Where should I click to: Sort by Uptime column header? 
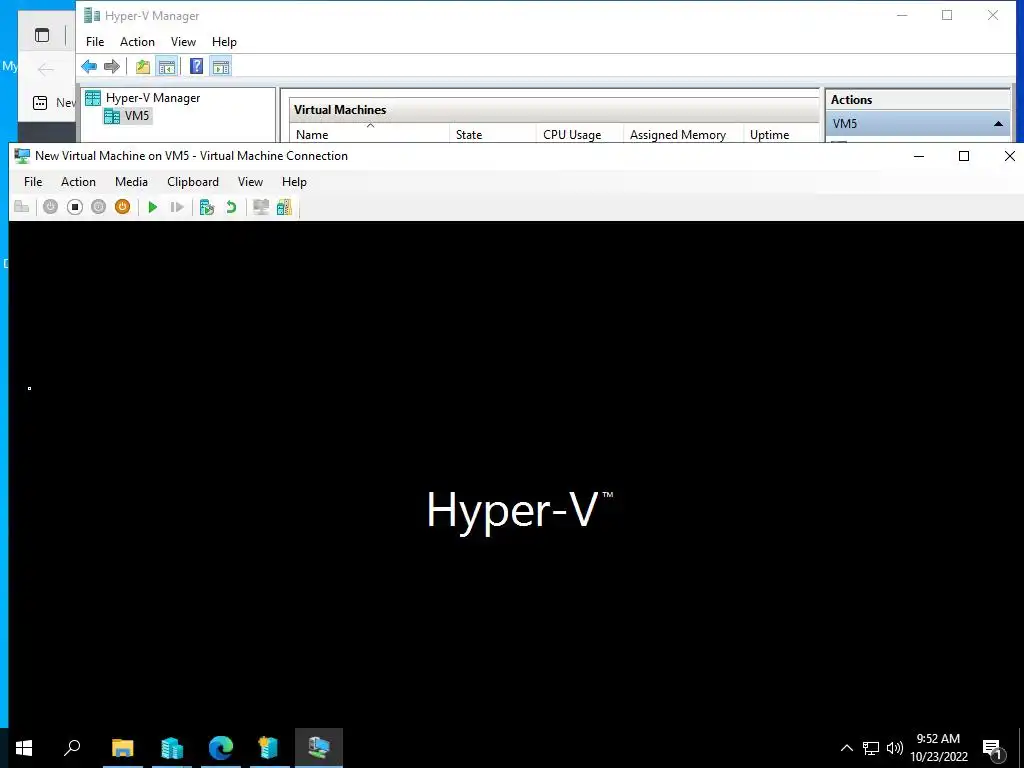(781, 135)
